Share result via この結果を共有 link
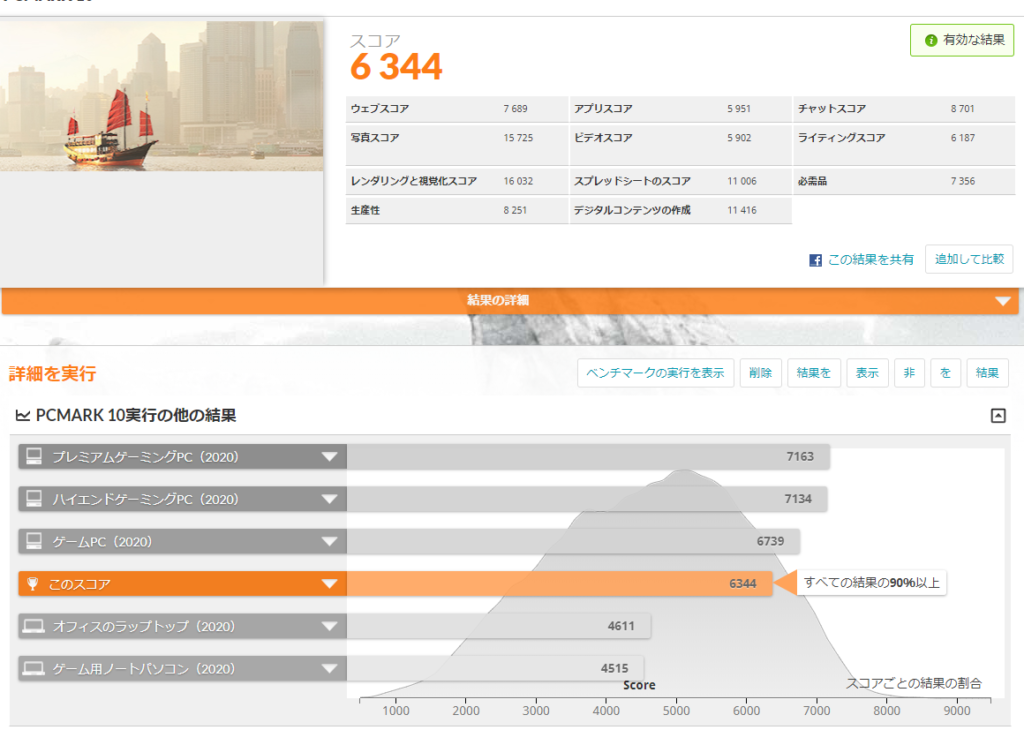This screenshot has width=1024, height=730. pos(871,260)
